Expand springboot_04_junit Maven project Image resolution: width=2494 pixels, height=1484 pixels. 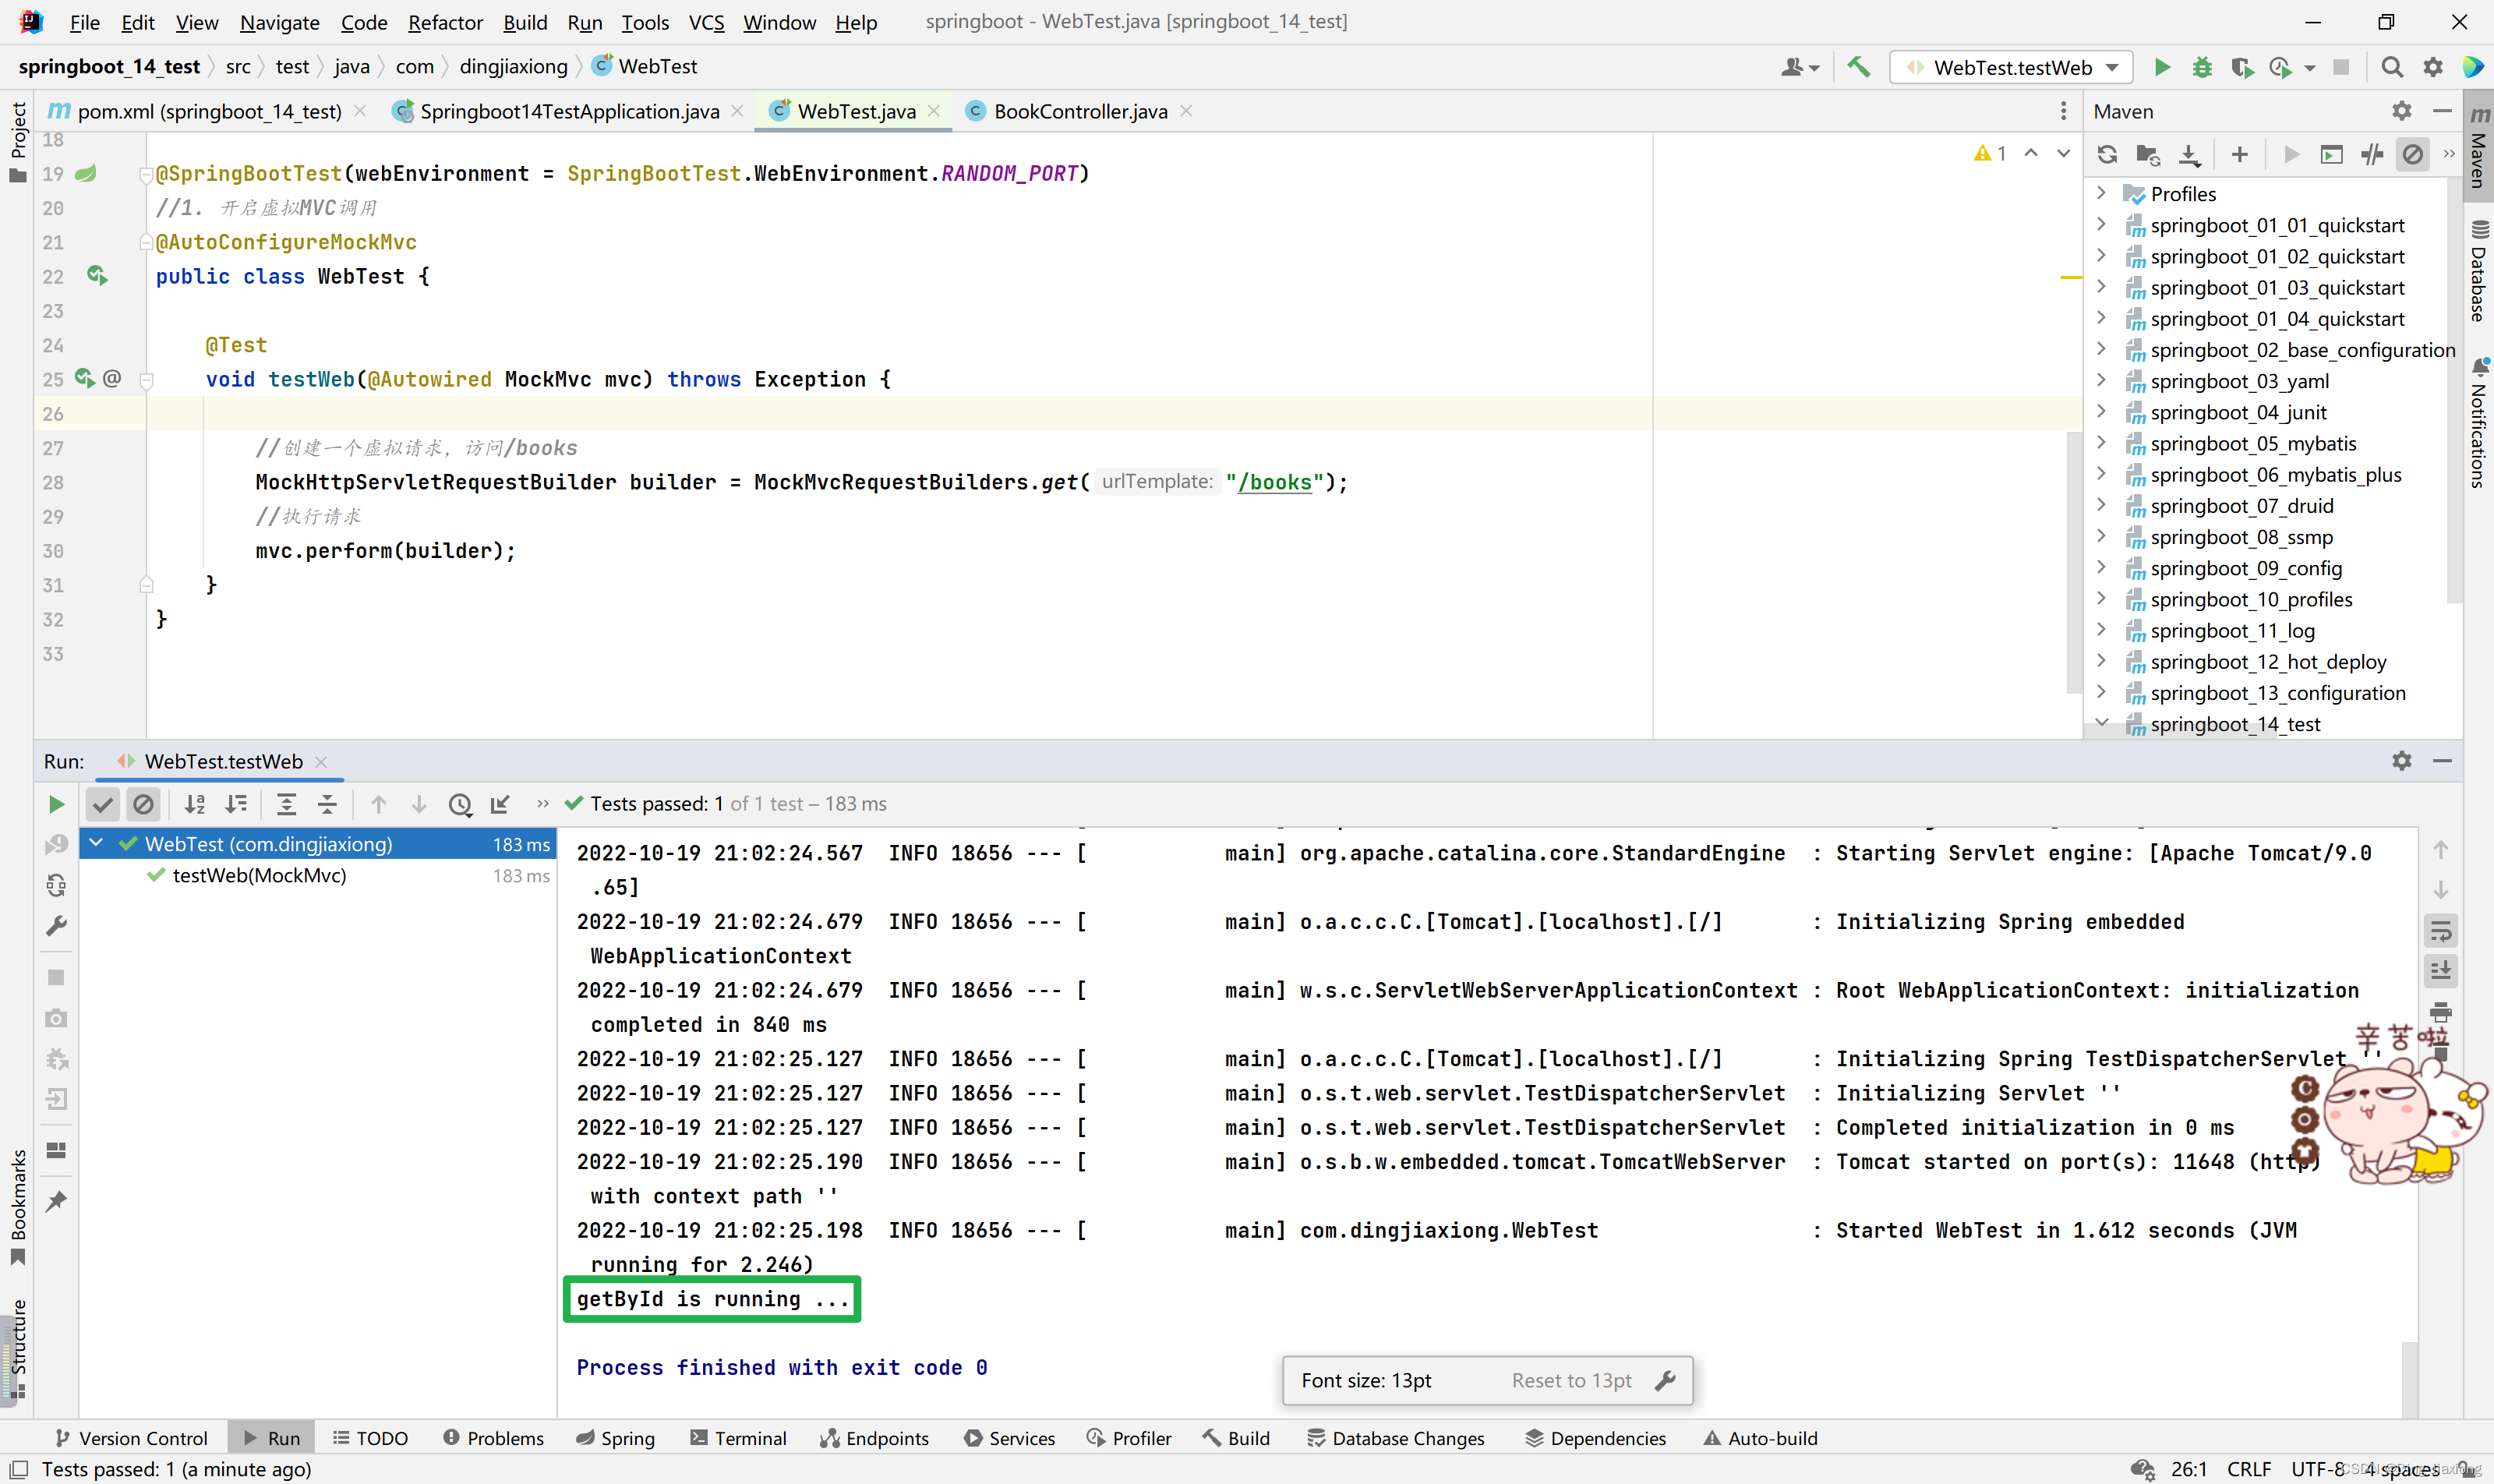click(x=2101, y=412)
